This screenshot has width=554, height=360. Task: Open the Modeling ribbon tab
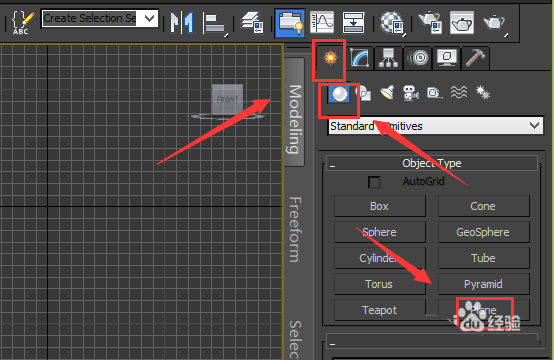point(295,112)
